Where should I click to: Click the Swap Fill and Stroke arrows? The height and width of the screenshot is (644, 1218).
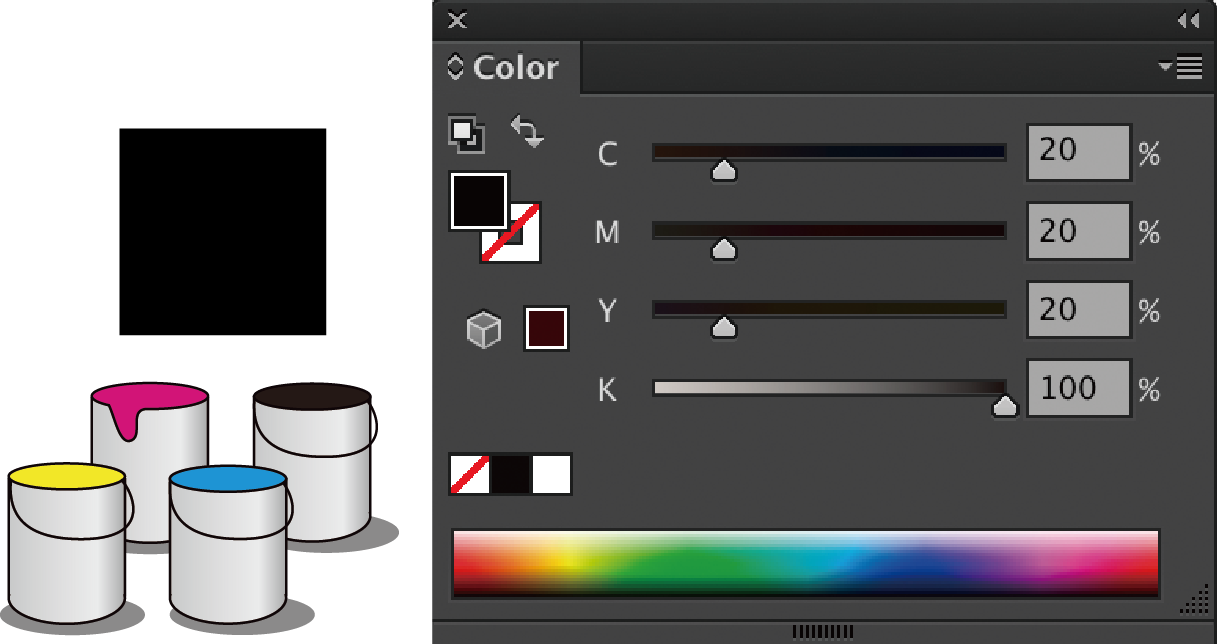[527, 132]
